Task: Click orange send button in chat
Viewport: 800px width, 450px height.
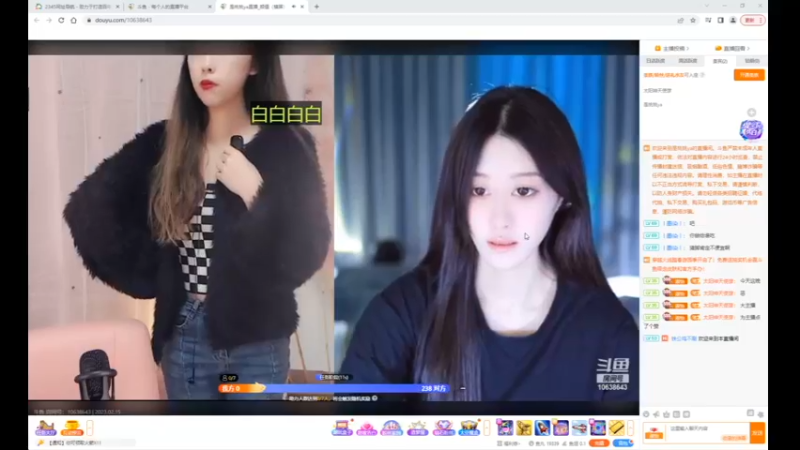Action: 758,433
